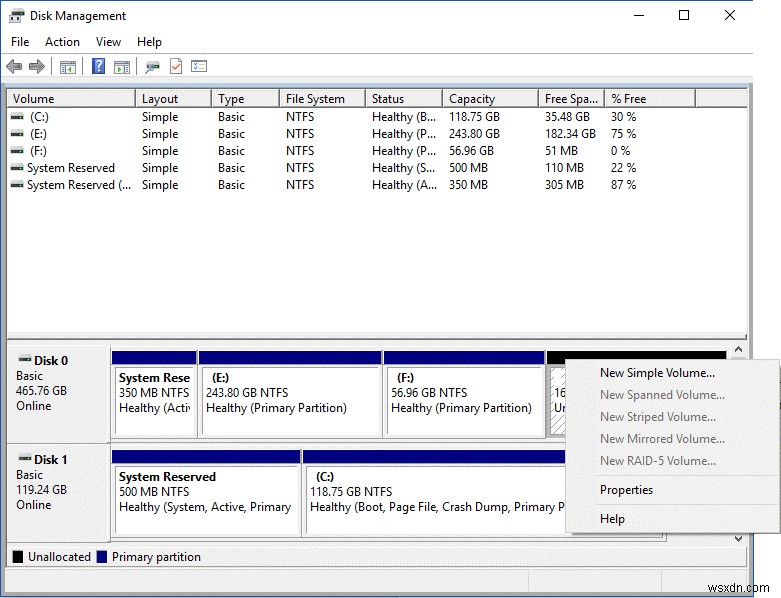Click drive icon of System Reserved 500 MB row
This screenshot has width=781, height=598.
17,168
